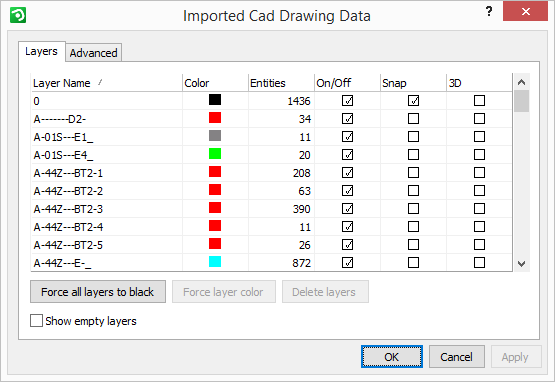Click the scroll up arrow of layer list
The image size is (555, 382).
(x=521, y=82)
